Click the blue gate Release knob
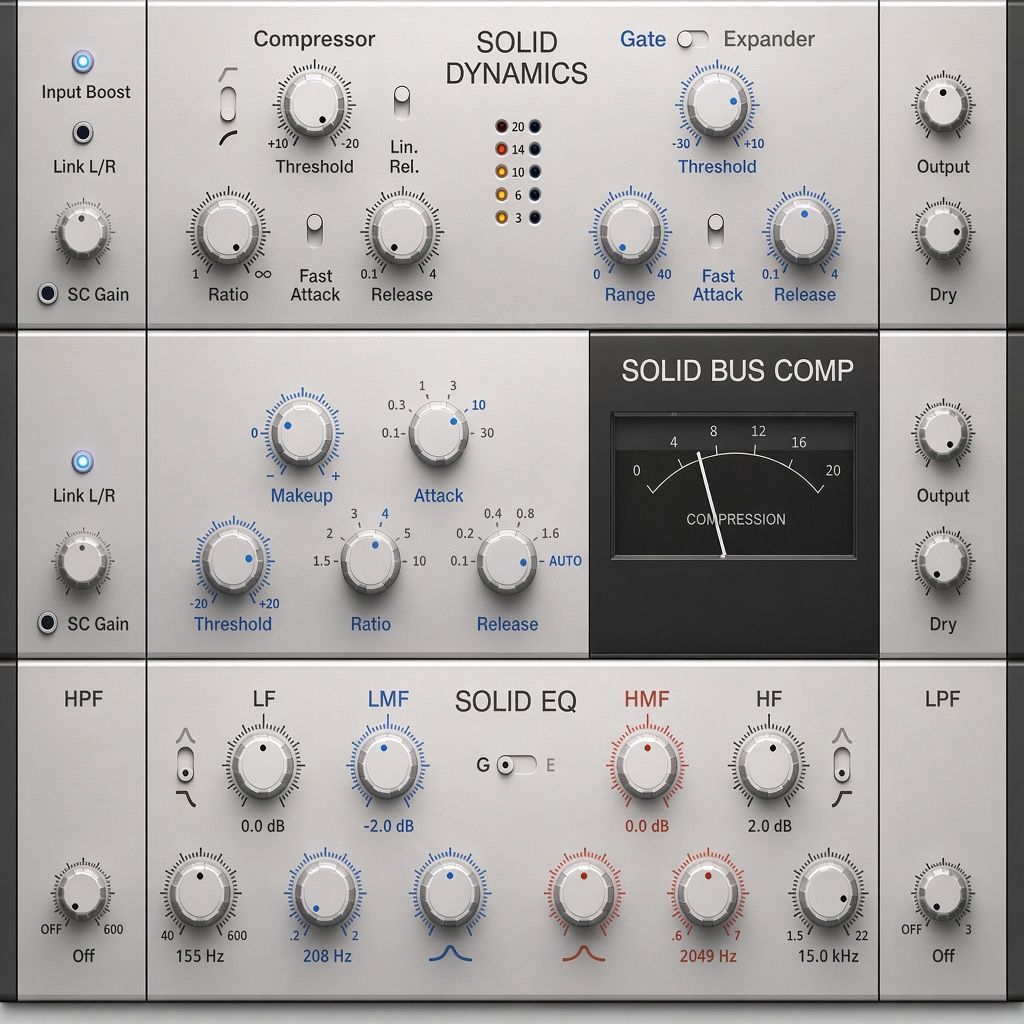1024x1024 pixels. click(x=804, y=231)
